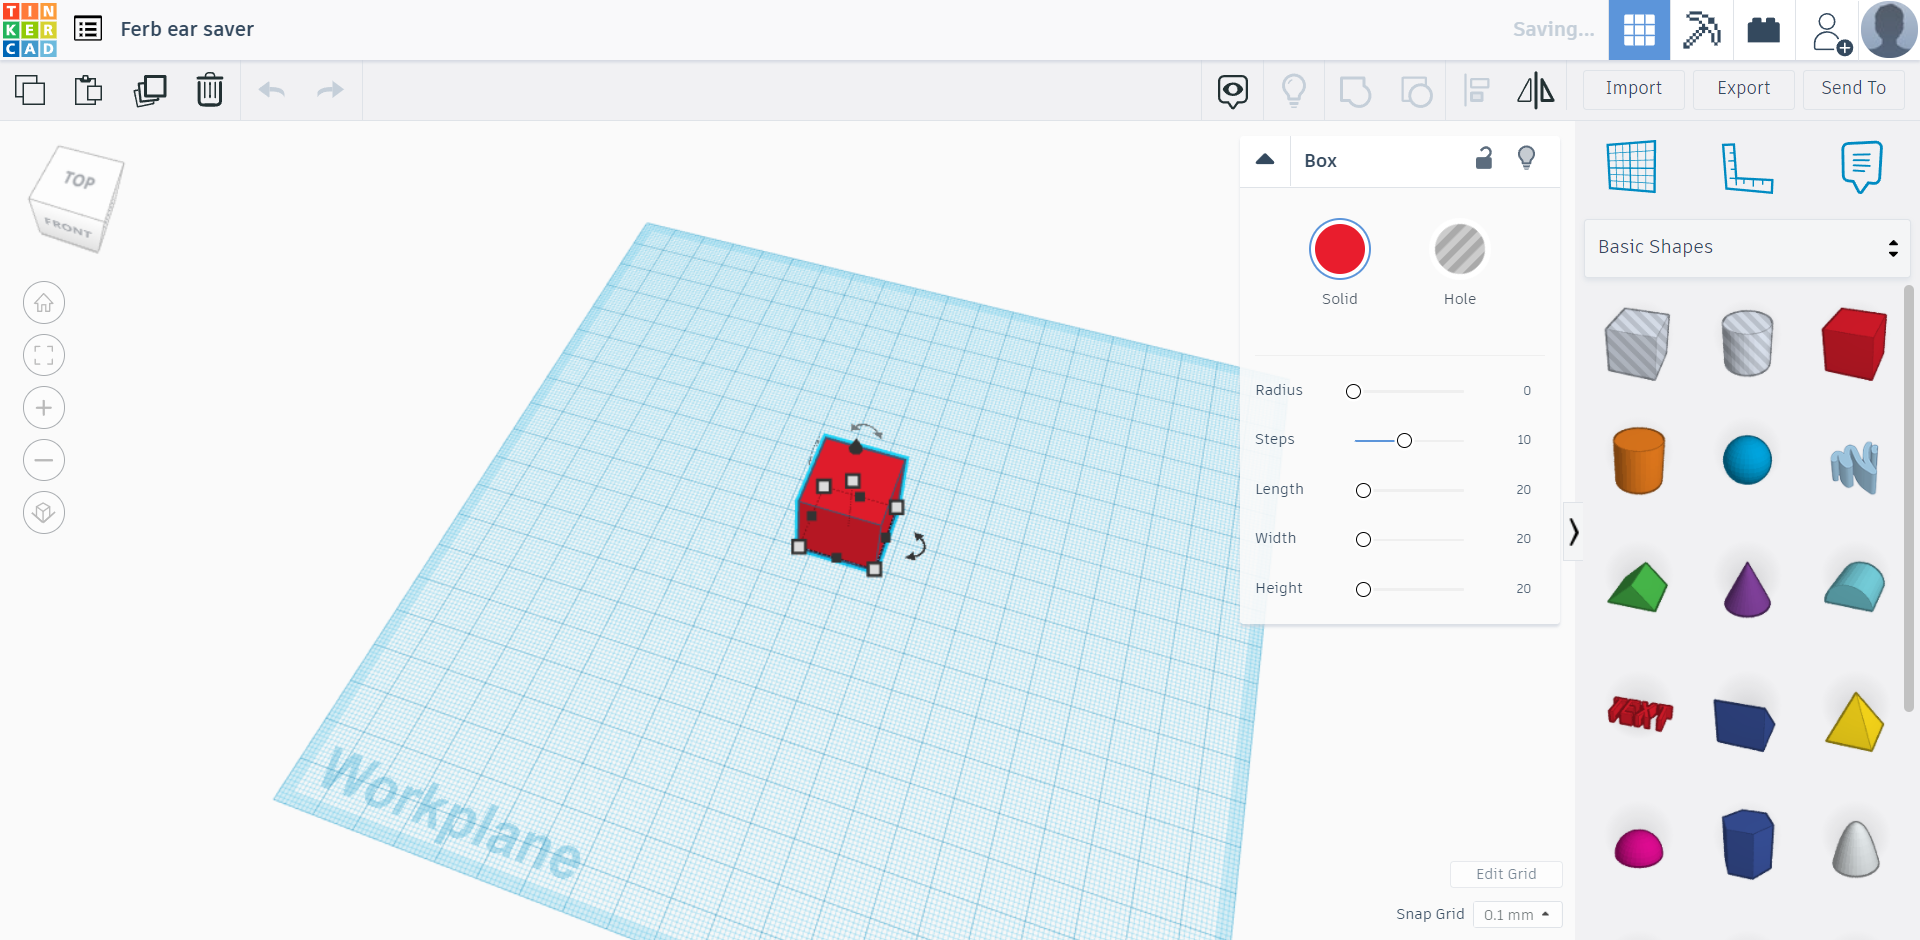Select the Ruler tool
This screenshot has width=1920, height=940.
[1747, 167]
